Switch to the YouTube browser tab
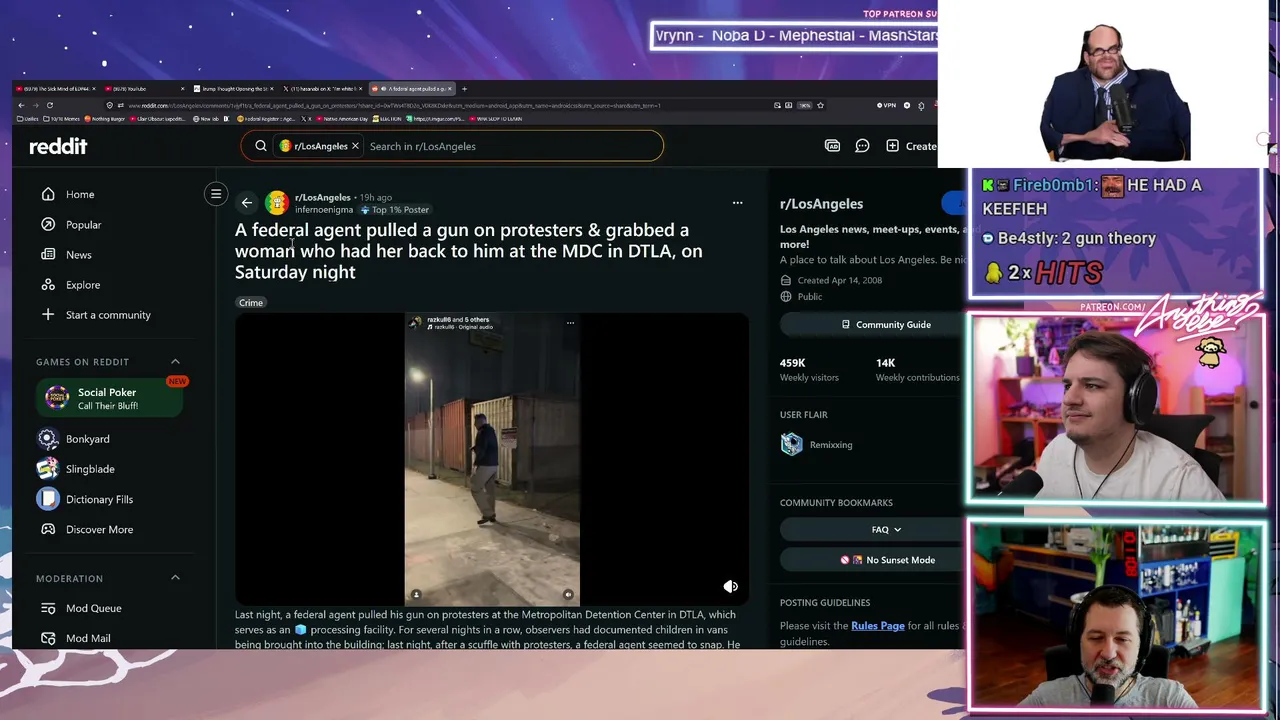The width and height of the screenshot is (1280, 720). click(x=142, y=89)
